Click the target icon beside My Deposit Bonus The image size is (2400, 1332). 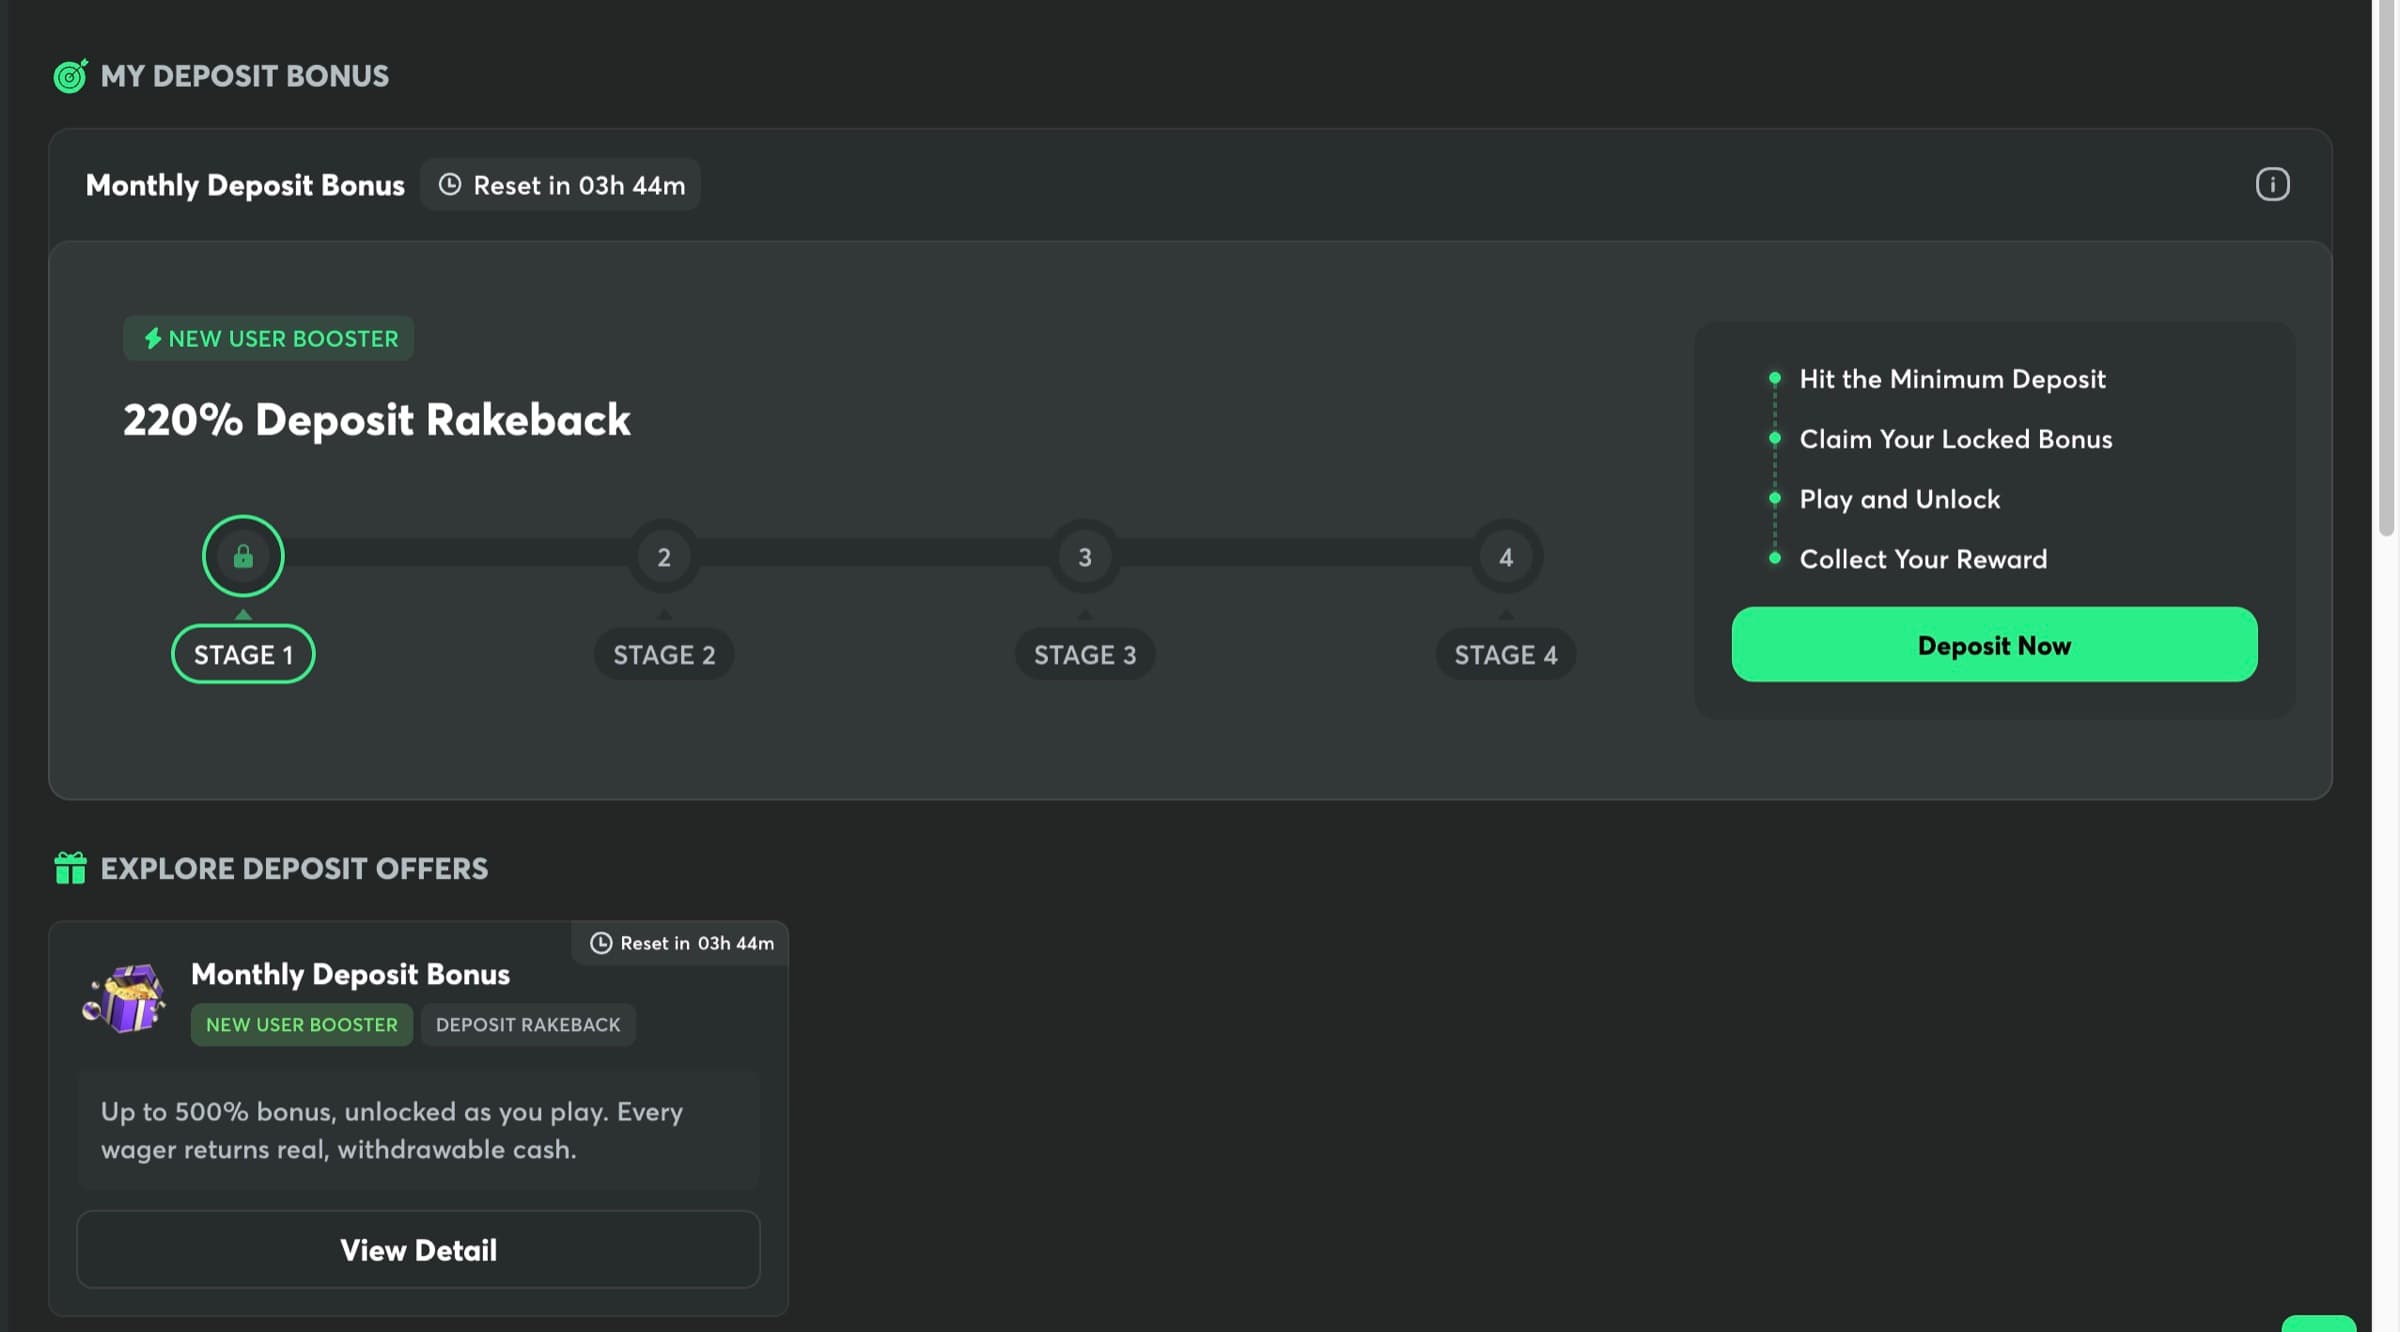70,76
